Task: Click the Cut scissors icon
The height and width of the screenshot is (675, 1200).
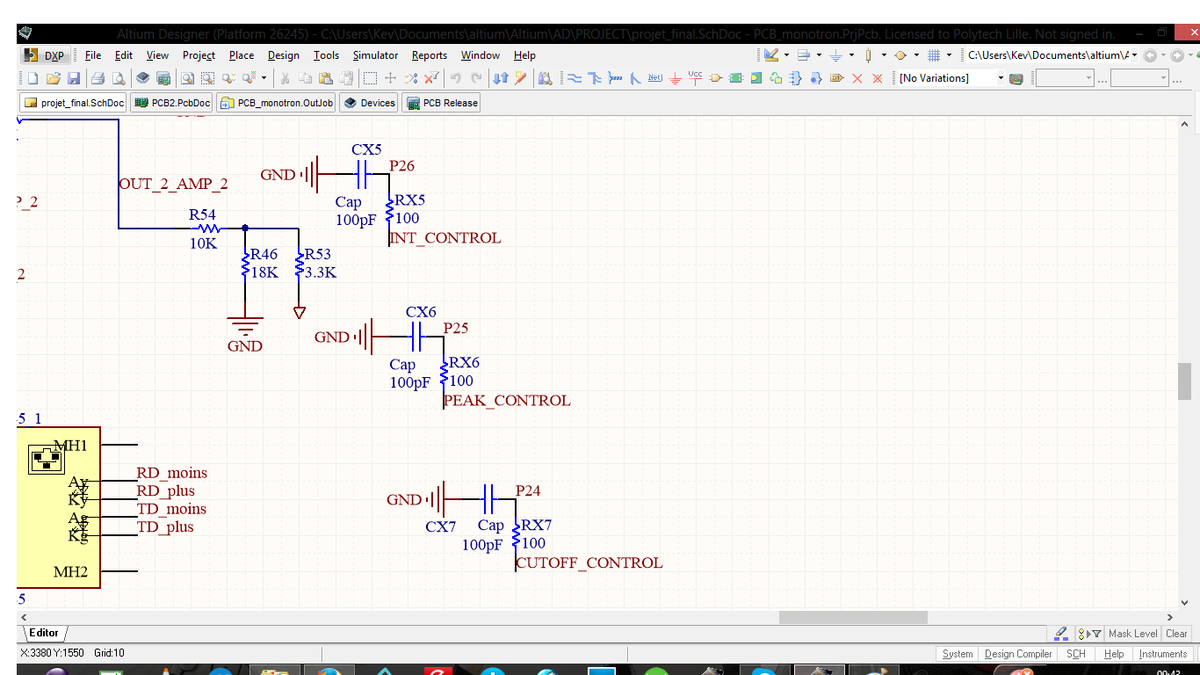Action: click(x=286, y=78)
